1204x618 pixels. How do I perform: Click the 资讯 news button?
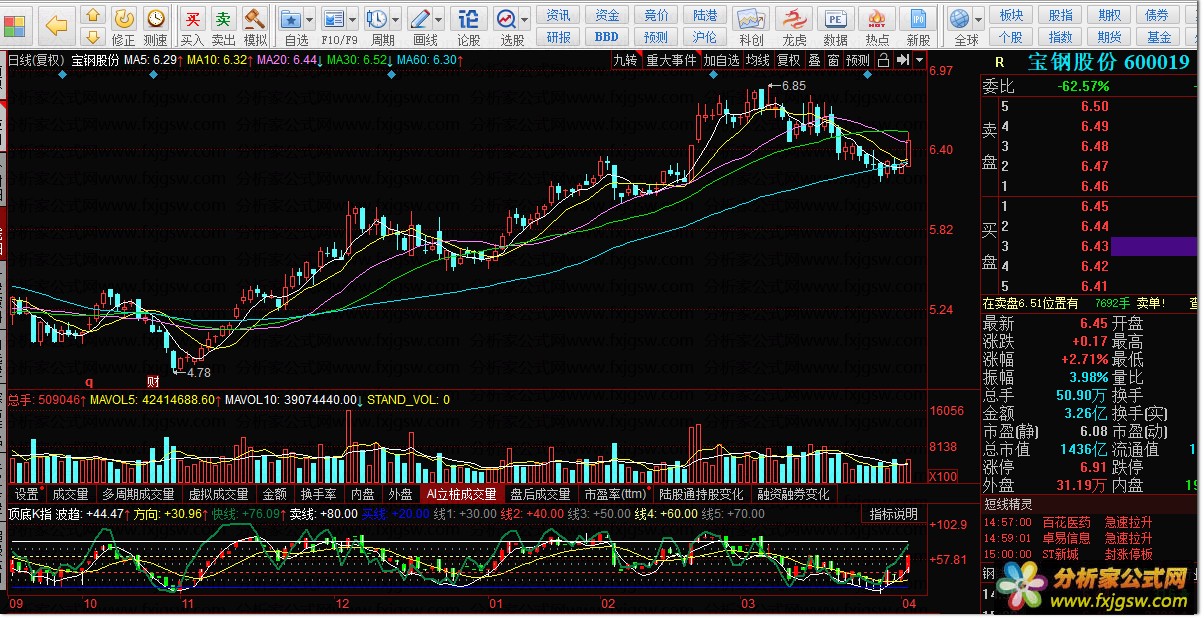pyautogui.click(x=559, y=15)
